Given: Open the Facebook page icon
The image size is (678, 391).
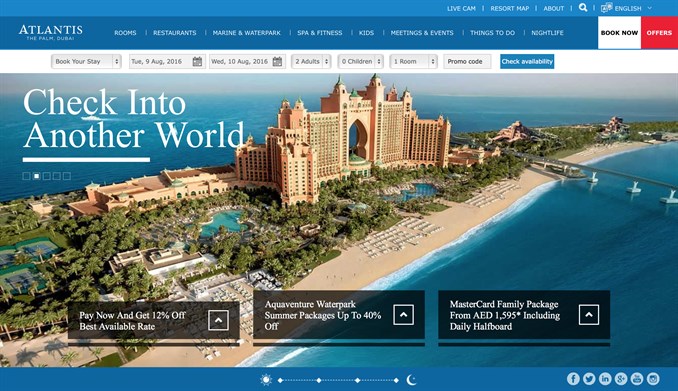Looking at the screenshot, I should (x=573, y=379).
